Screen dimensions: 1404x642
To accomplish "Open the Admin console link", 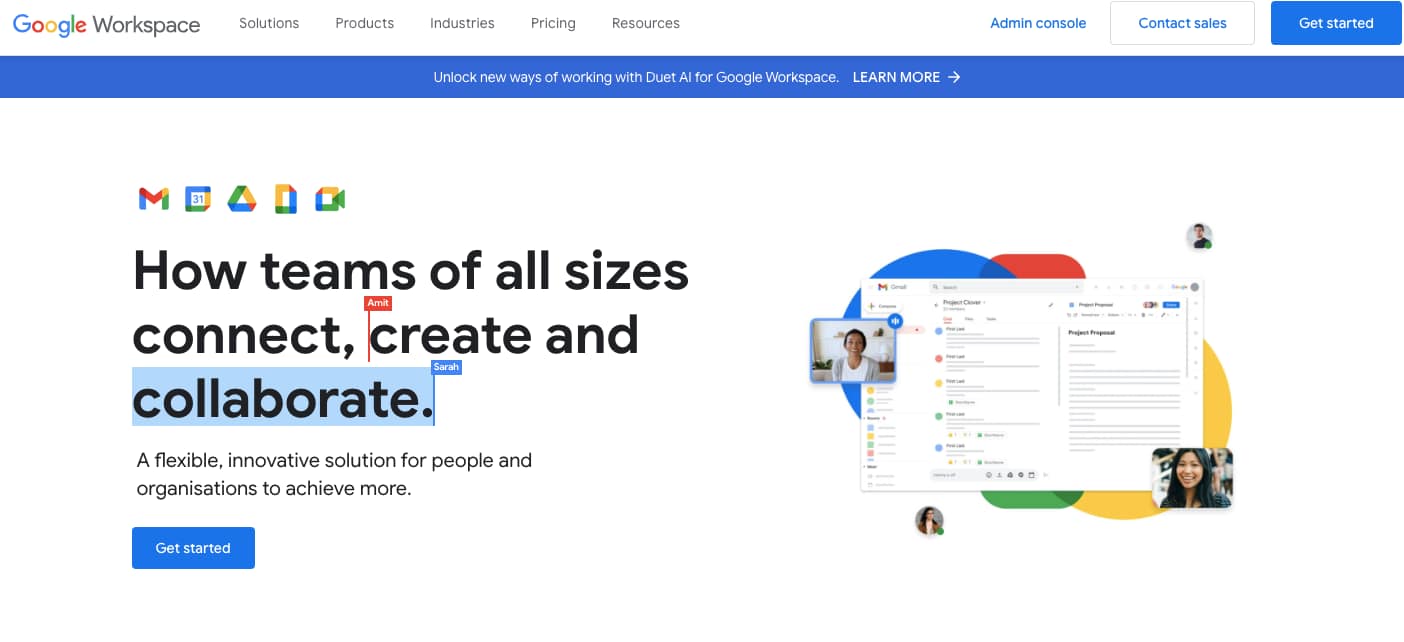I will point(1037,23).
